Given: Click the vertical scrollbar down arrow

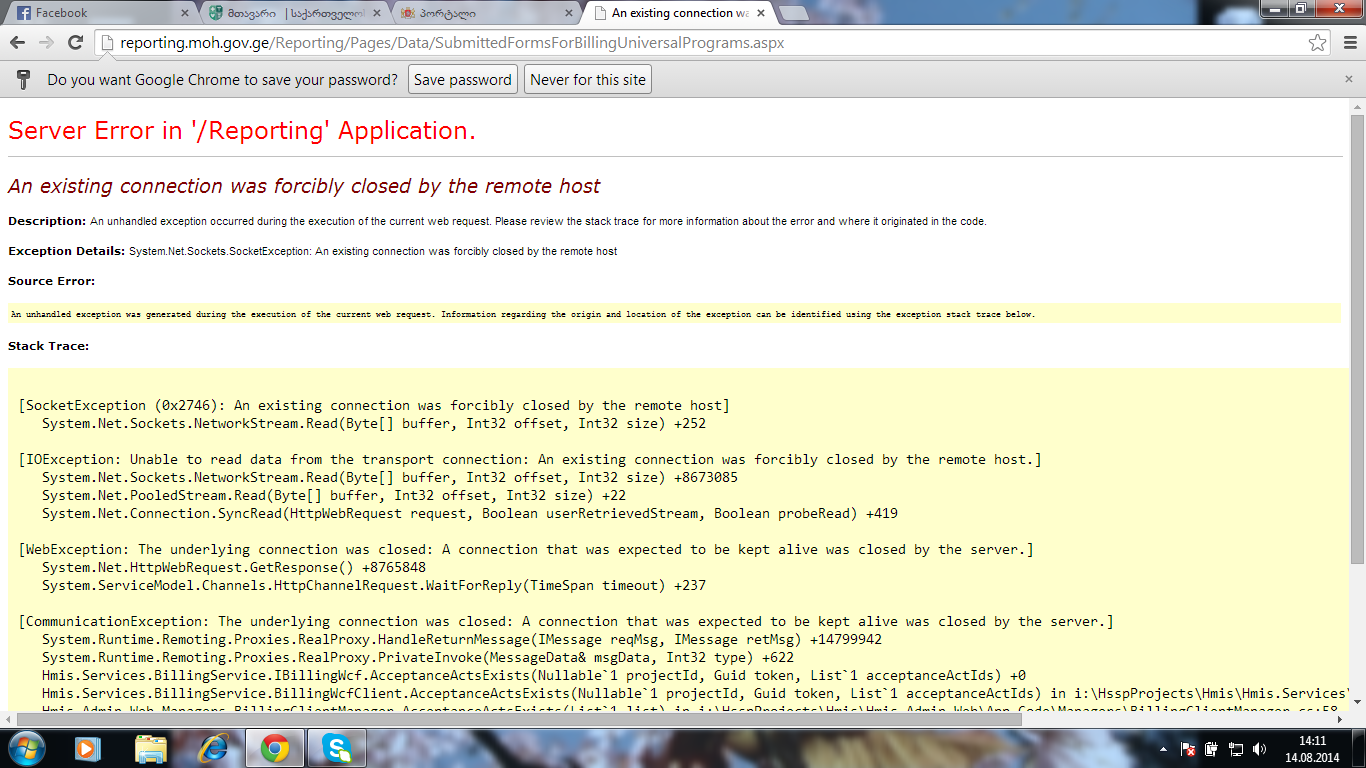Looking at the screenshot, I should (x=1357, y=702).
